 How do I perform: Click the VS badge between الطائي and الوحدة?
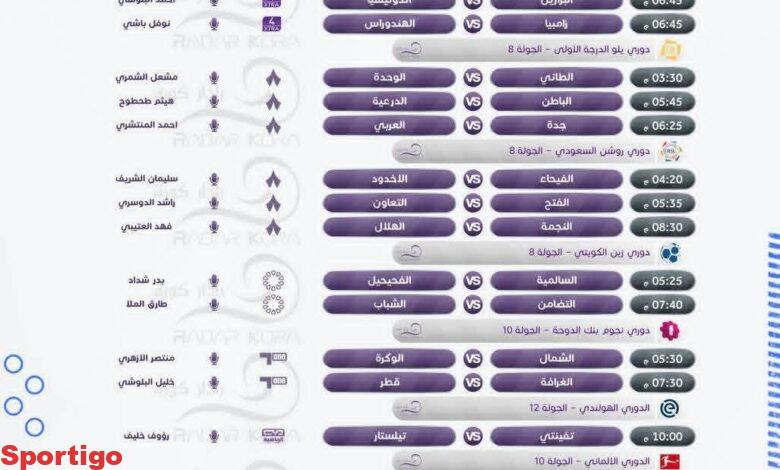coord(473,77)
